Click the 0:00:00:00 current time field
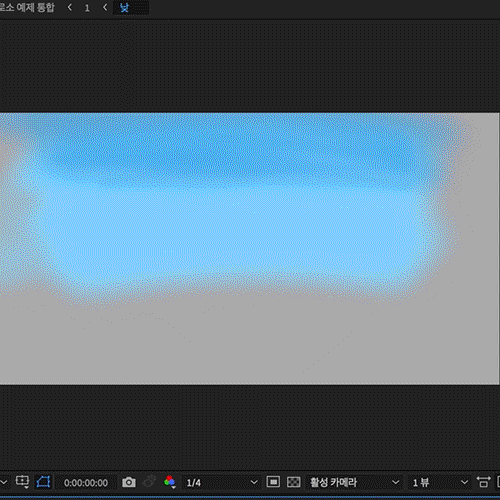This screenshot has height=500, width=500. tap(86, 483)
